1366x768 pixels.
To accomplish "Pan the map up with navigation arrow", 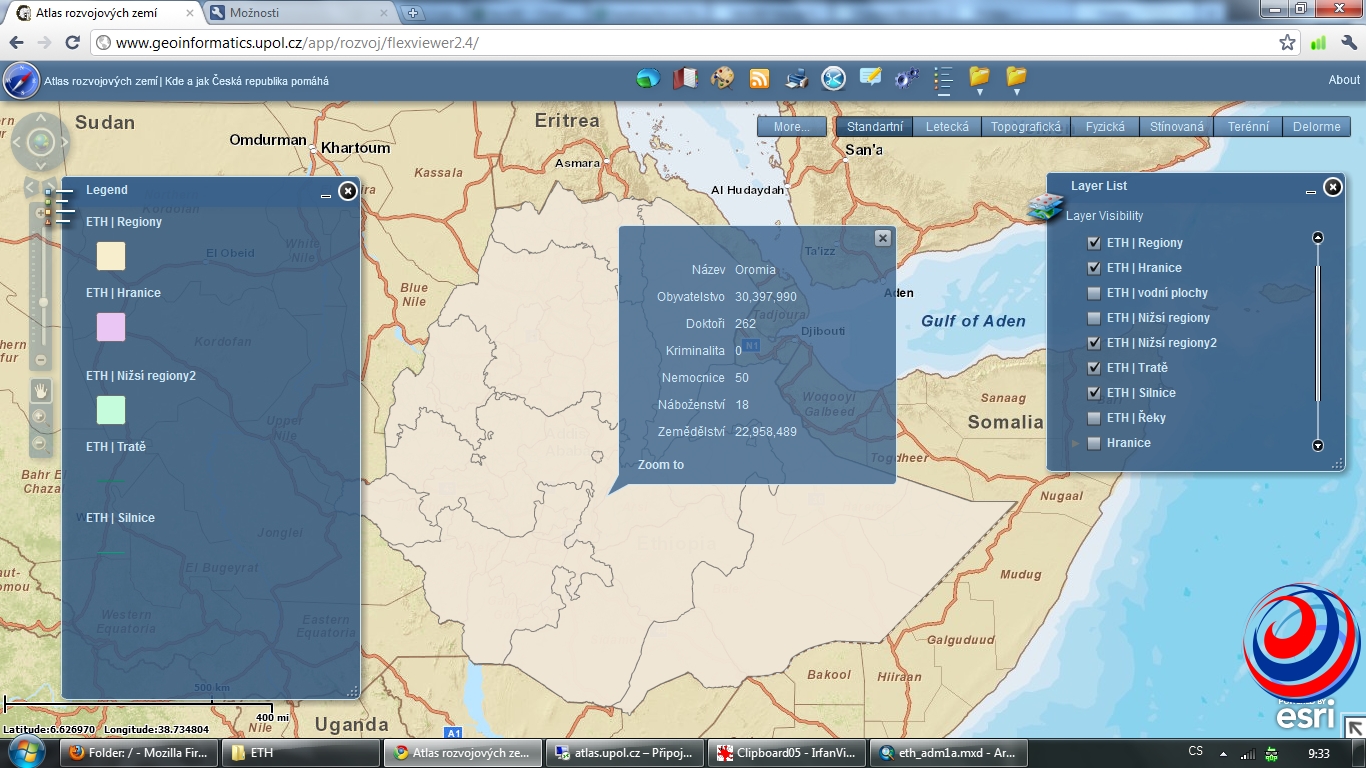I will click(x=39, y=120).
